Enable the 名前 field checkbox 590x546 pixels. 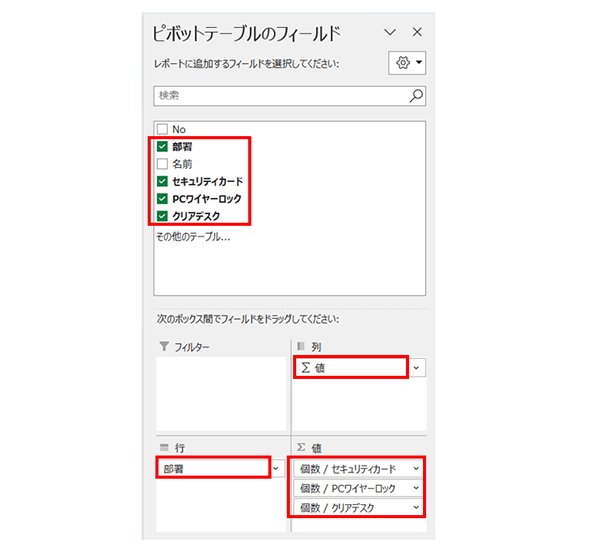click(x=162, y=164)
